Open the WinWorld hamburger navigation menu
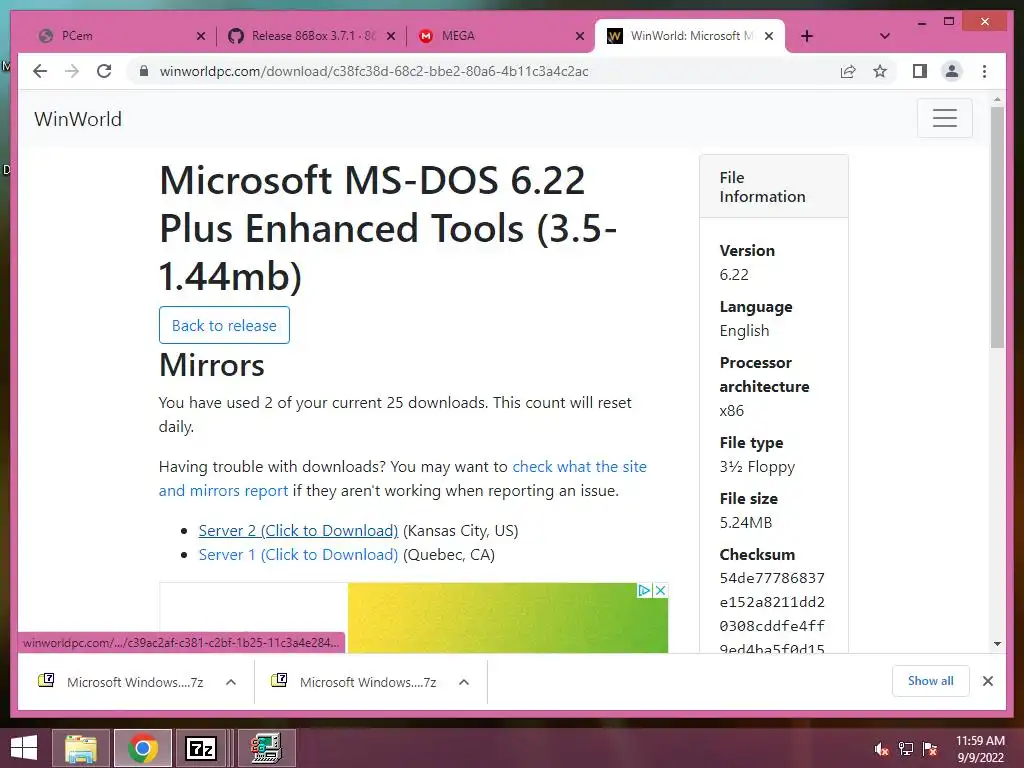The image size is (1024, 768). (944, 118)
